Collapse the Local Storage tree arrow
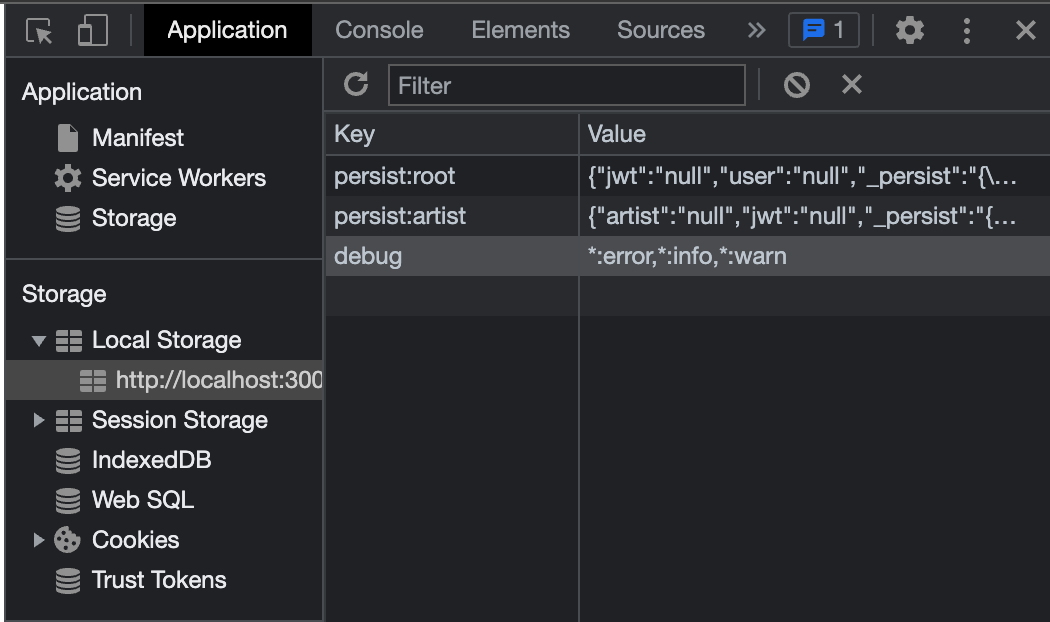Screen dimensions: 1050x622 click(39, 341)
